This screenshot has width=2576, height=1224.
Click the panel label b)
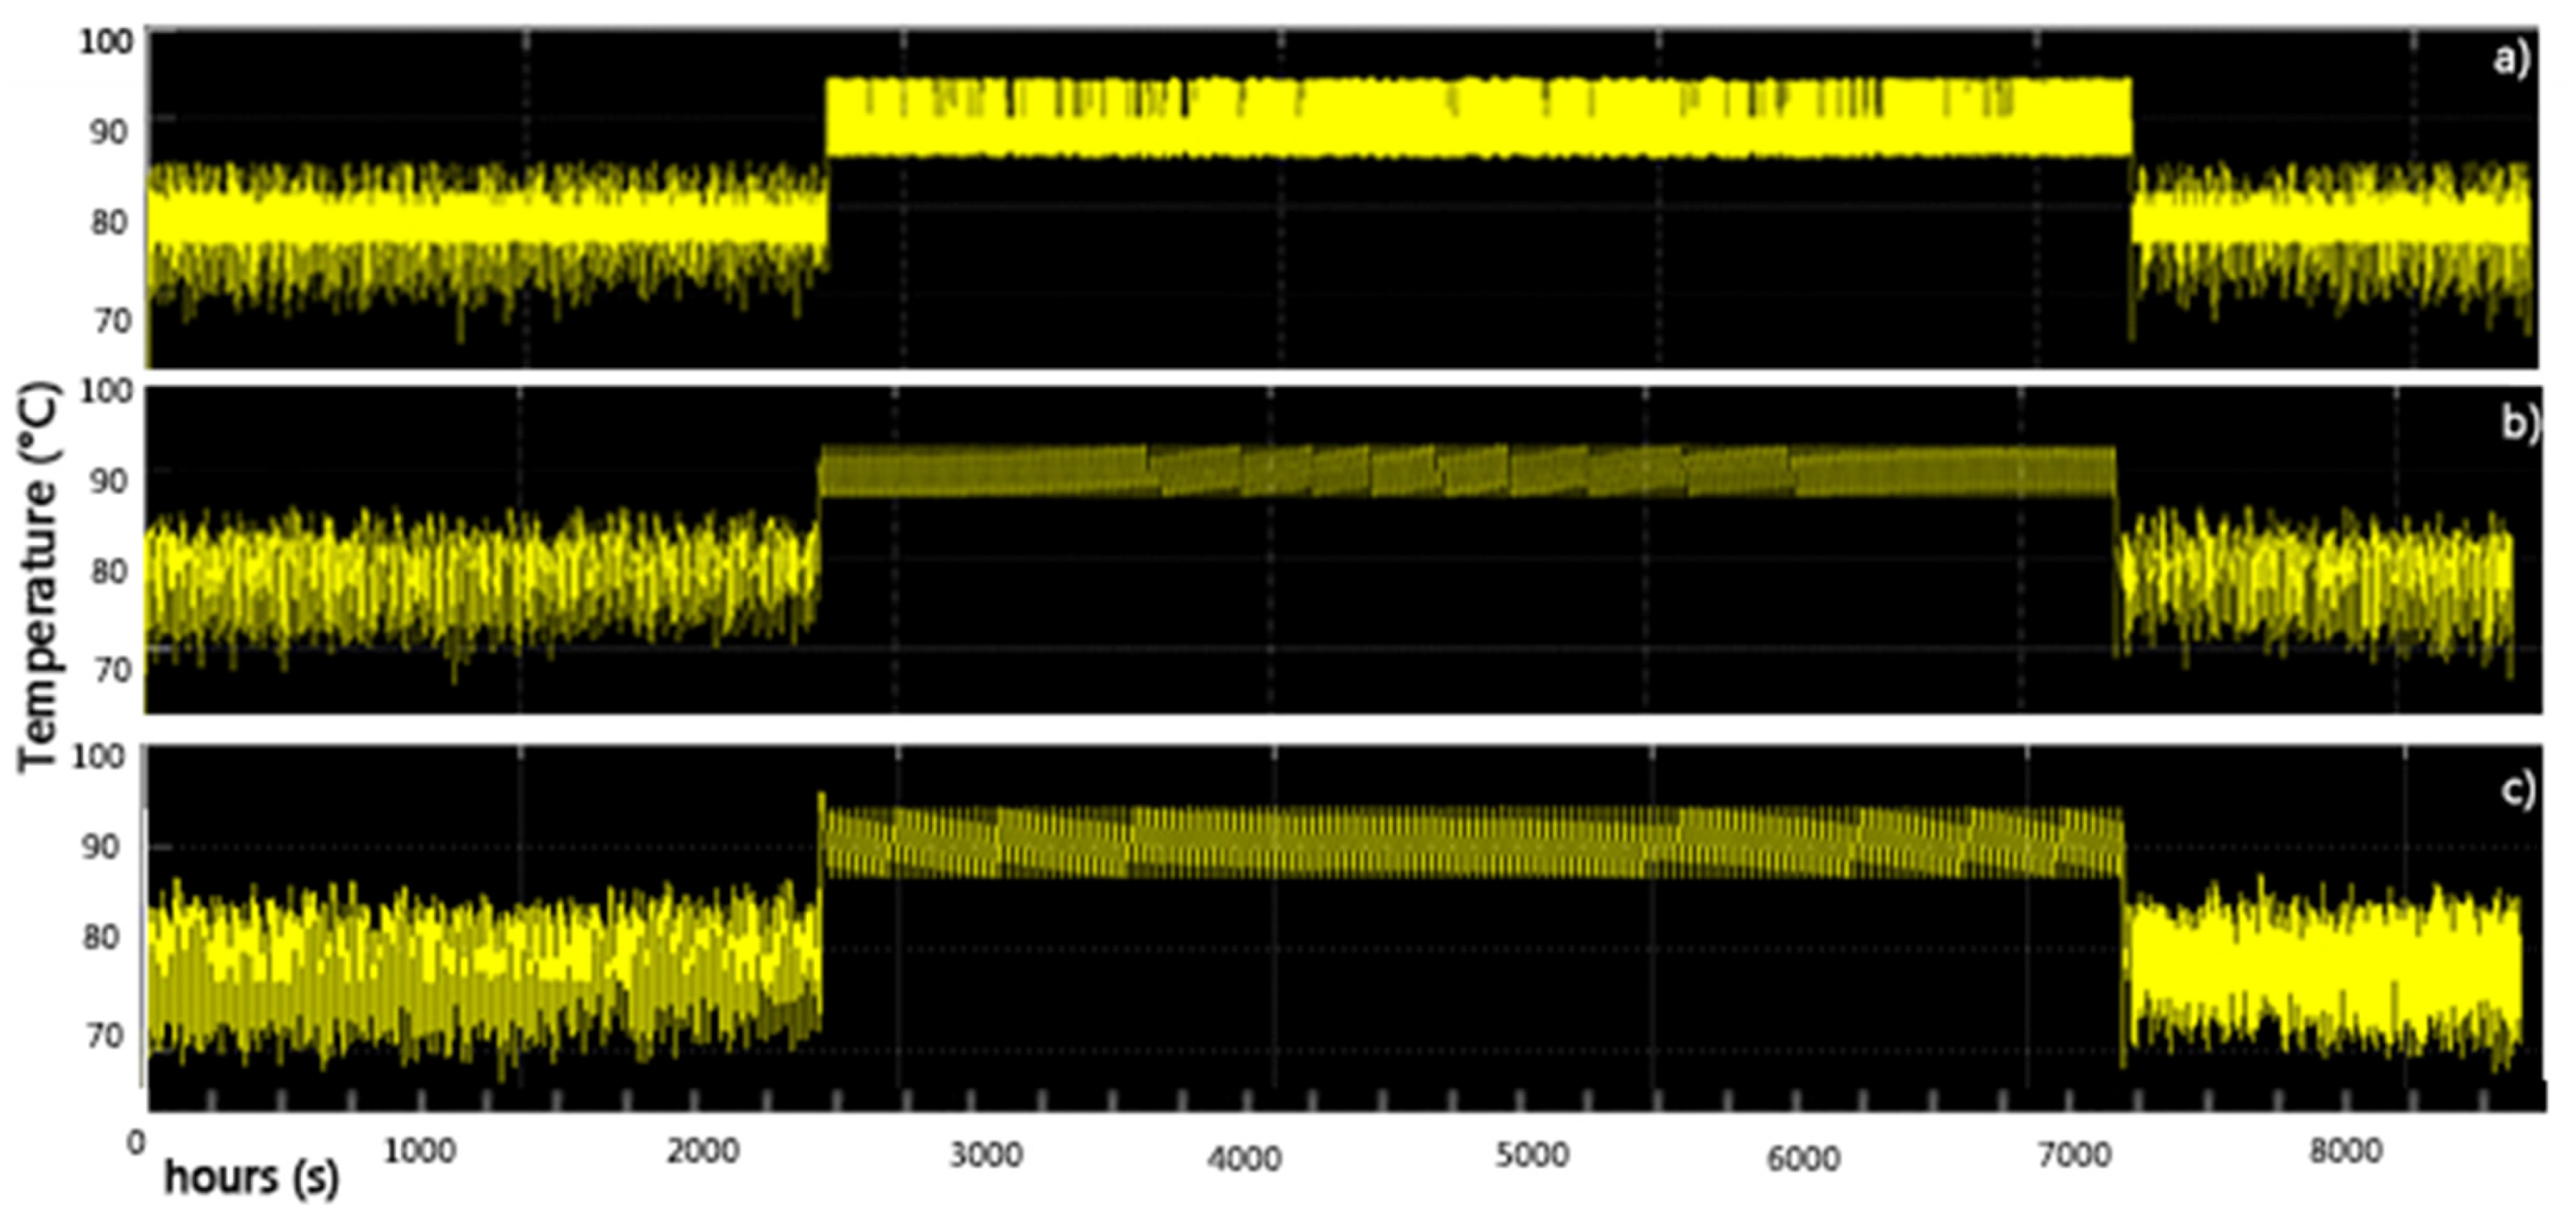pyautogui.click(x=2519, y=424)
